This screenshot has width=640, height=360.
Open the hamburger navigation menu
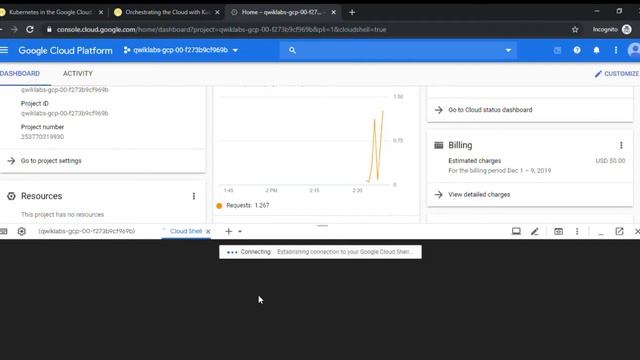pyautogui.click(x=4, y=50)
